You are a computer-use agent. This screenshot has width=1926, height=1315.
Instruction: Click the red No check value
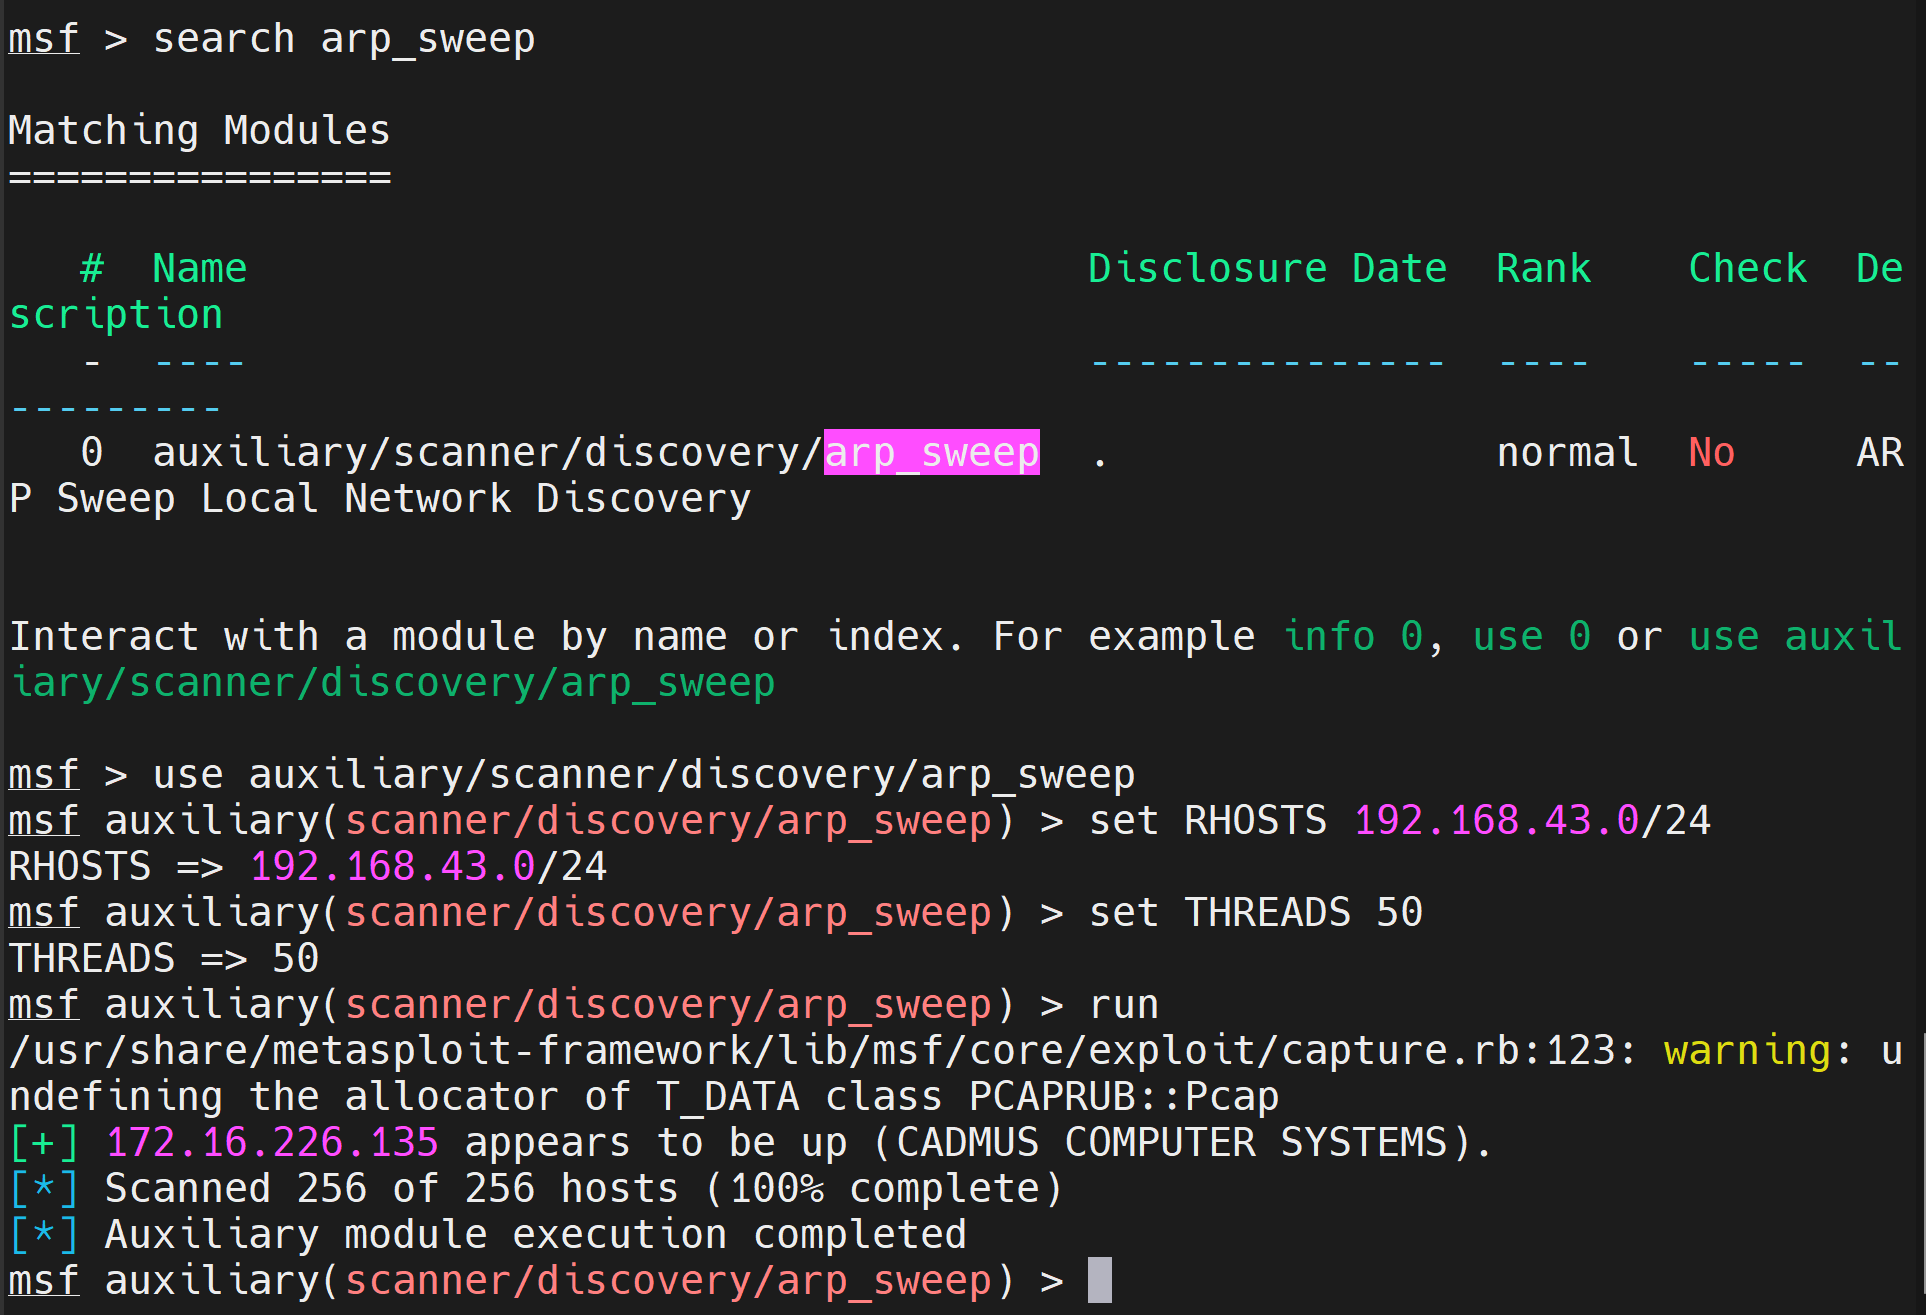click(x=1711, y=453)
